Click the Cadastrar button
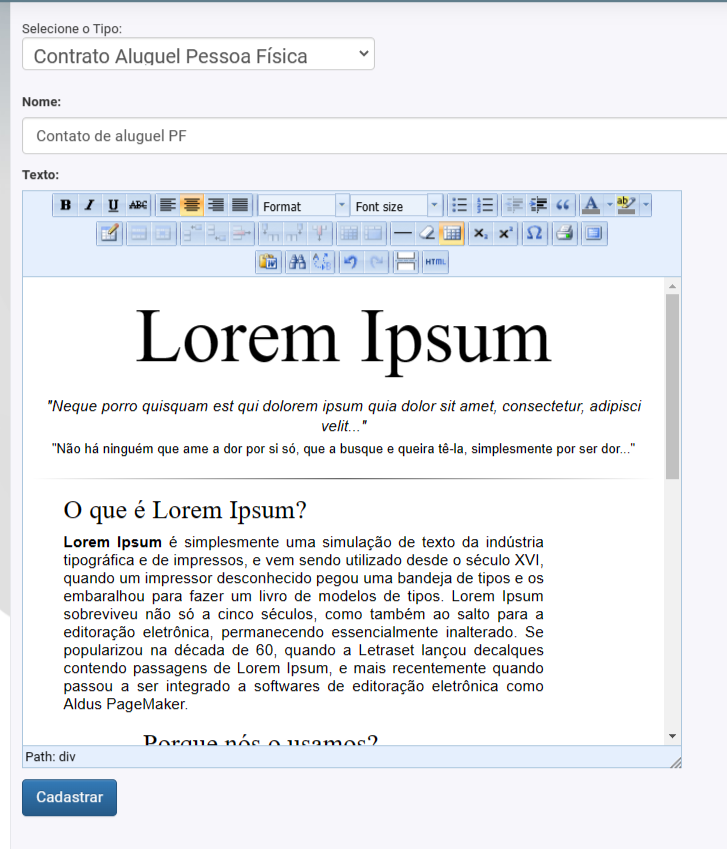The width and height of the screenshot is (727, 849). point(69,797)
